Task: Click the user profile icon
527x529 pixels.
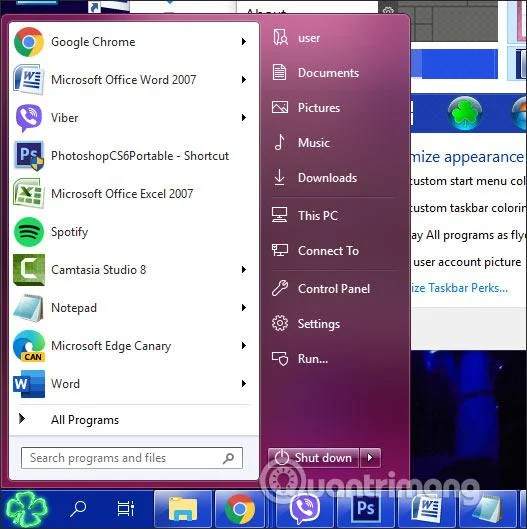Action: click(x=280, y=37)
